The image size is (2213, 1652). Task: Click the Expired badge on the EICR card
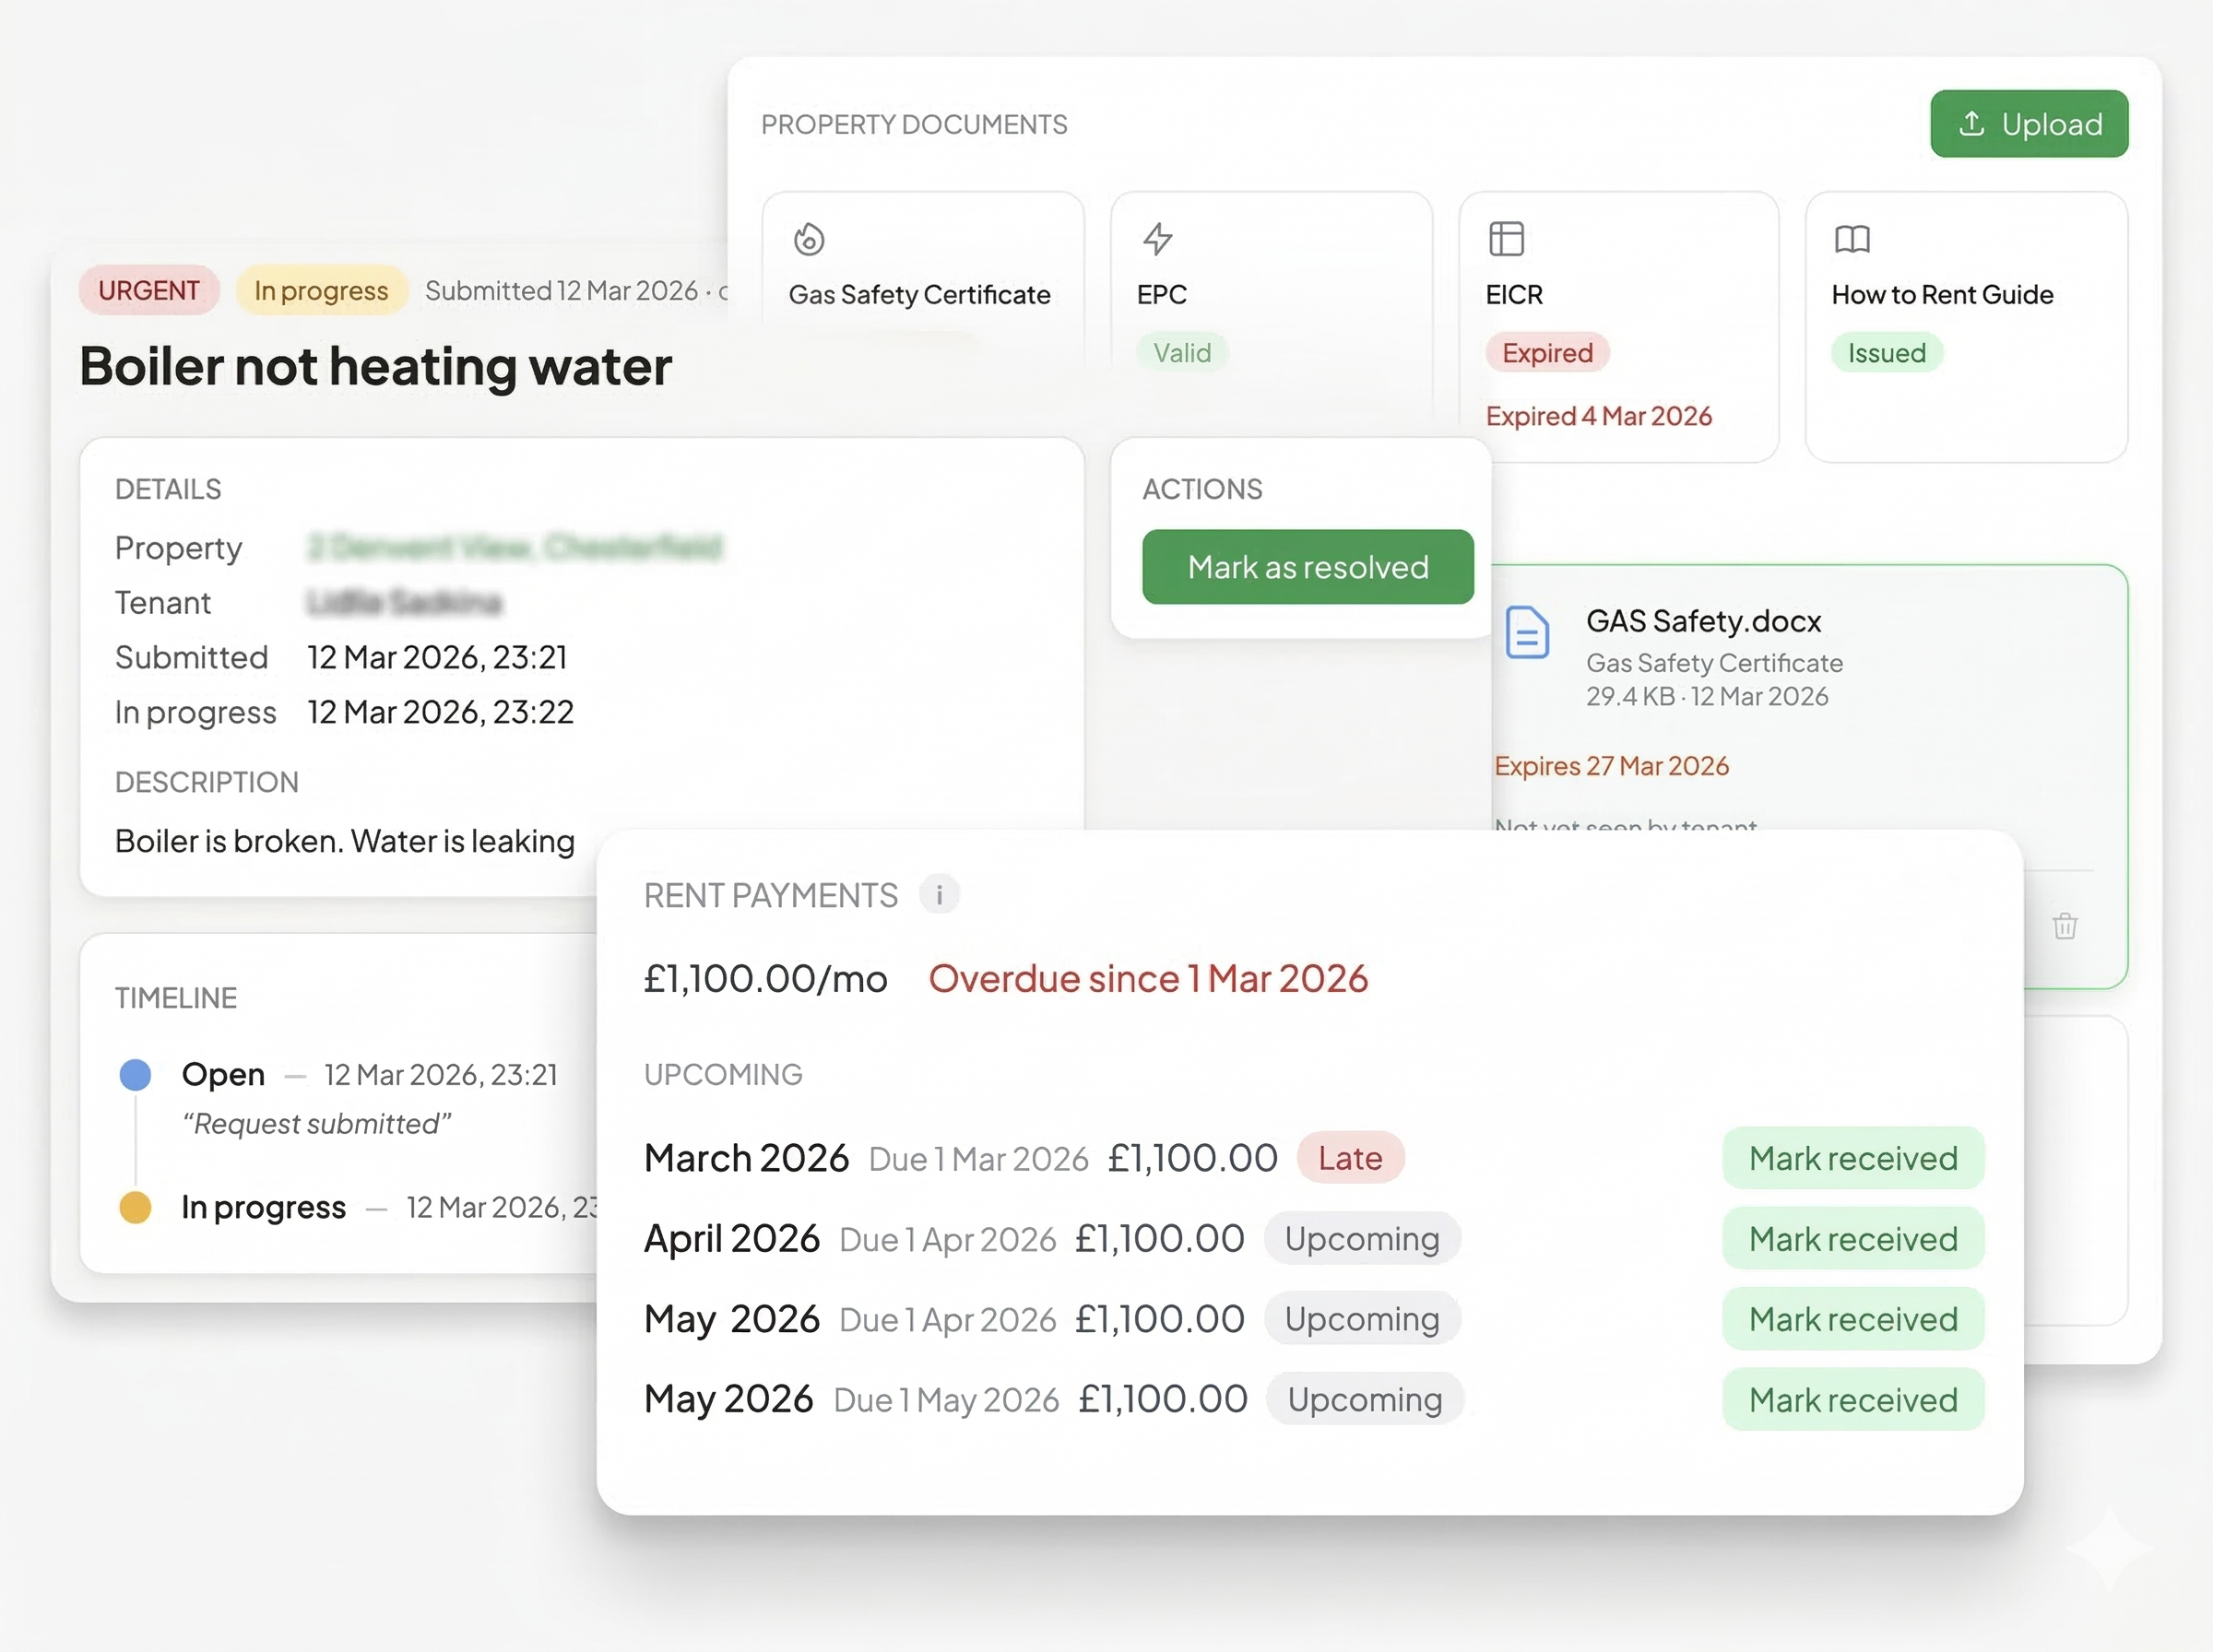(x=1546, y=352)
